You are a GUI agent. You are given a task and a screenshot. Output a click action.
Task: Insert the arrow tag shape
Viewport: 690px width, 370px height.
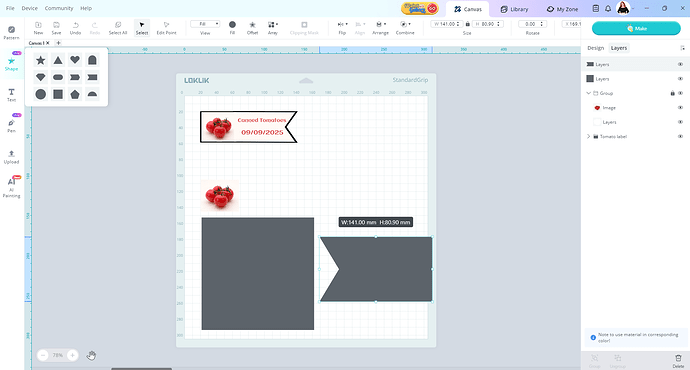coord(75,77)
